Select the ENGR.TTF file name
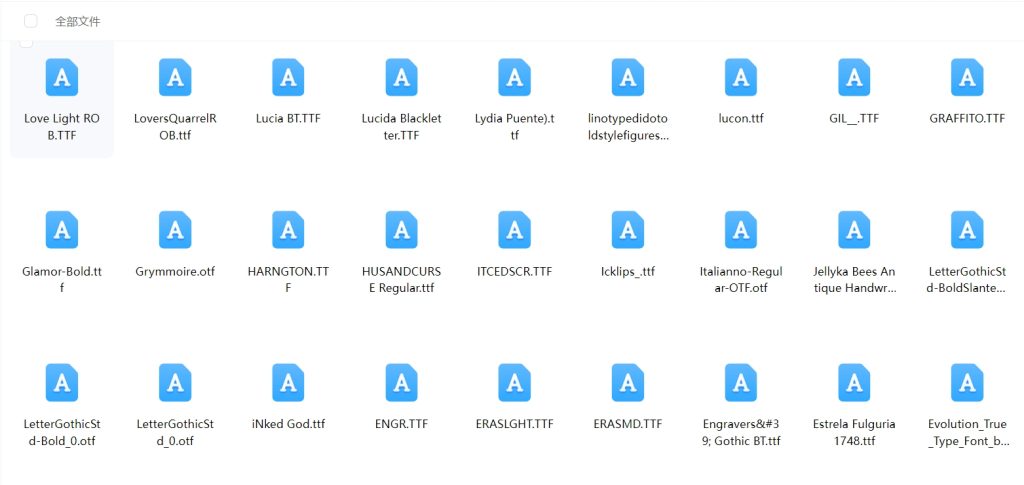 coord(401,424)
